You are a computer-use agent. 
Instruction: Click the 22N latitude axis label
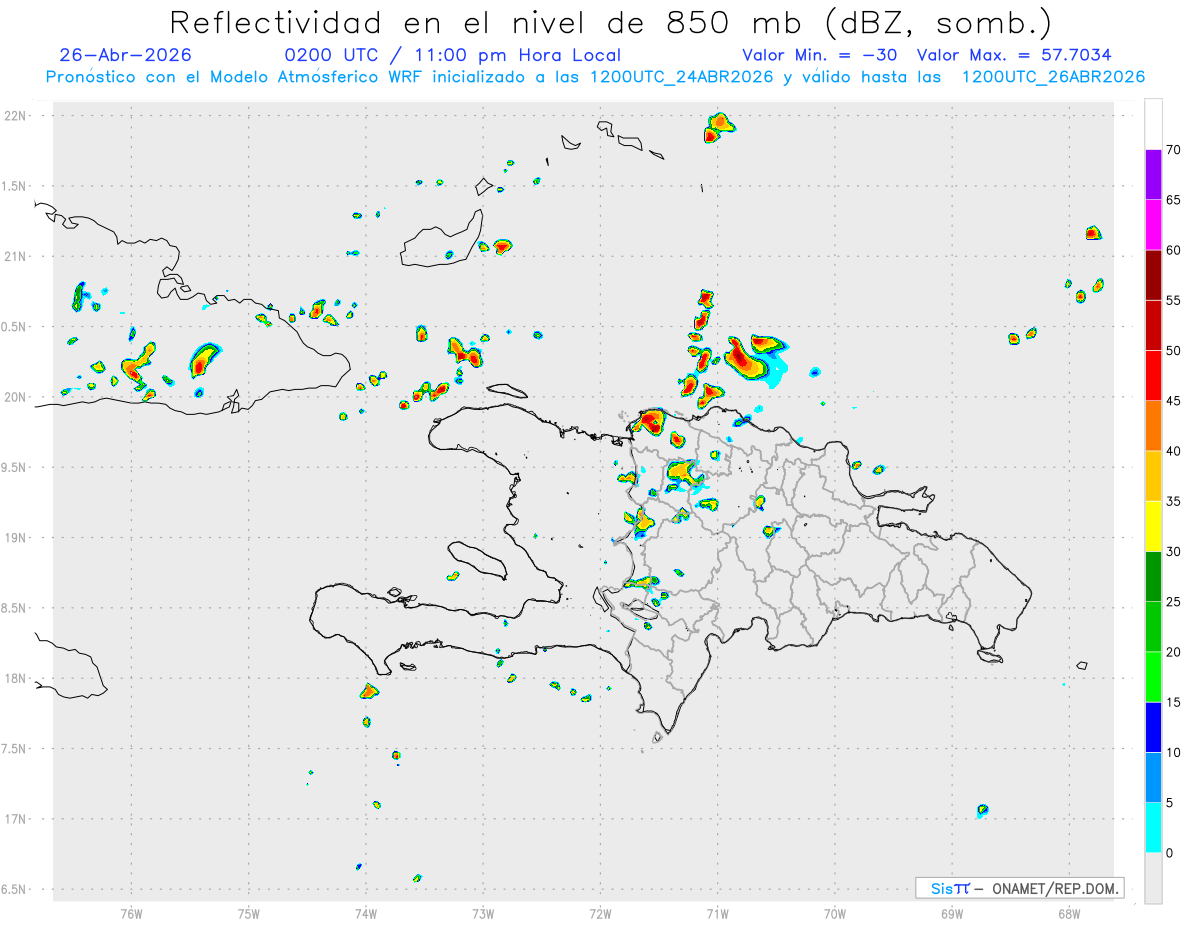pos(17,116)
